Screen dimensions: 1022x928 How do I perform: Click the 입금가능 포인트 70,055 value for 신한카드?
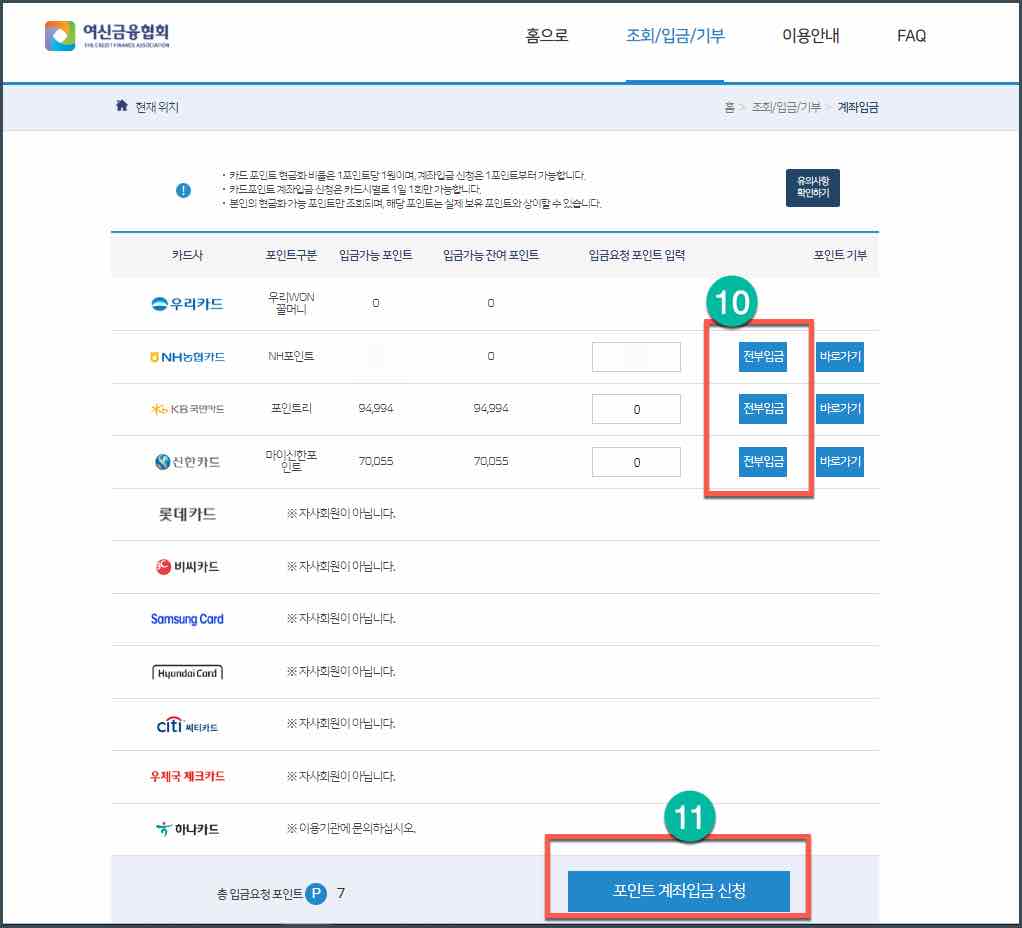point(375,461)
